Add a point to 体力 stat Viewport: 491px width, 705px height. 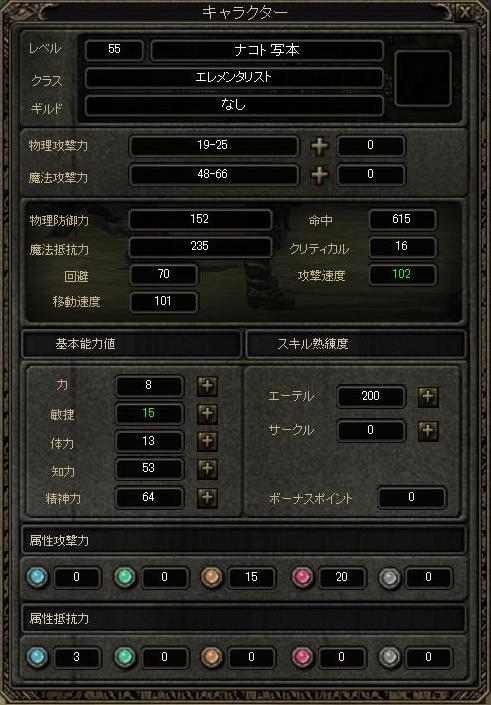(x=207, y=442)
